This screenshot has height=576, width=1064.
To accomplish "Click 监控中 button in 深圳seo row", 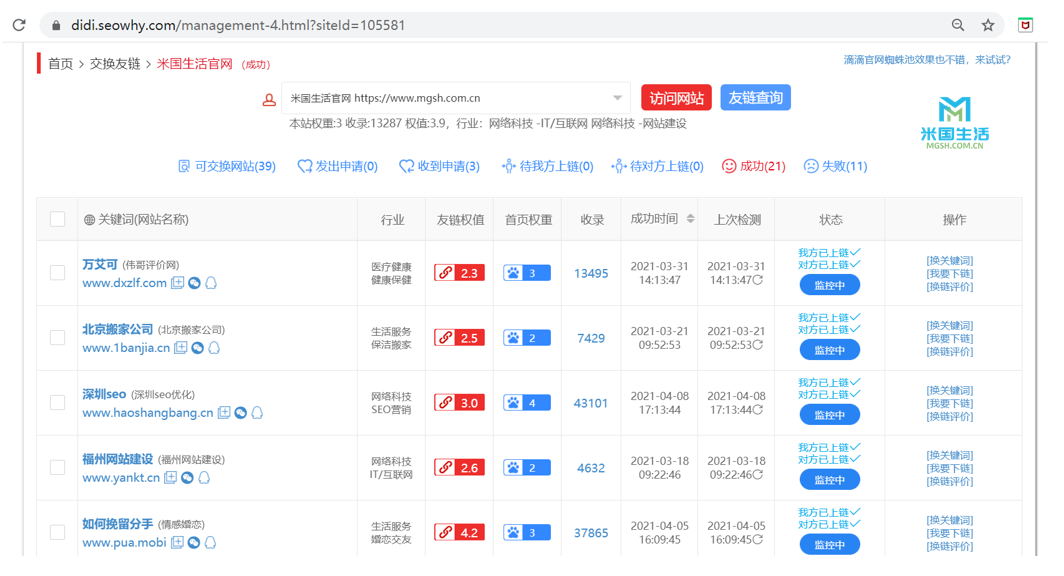I will click(829, 415).
